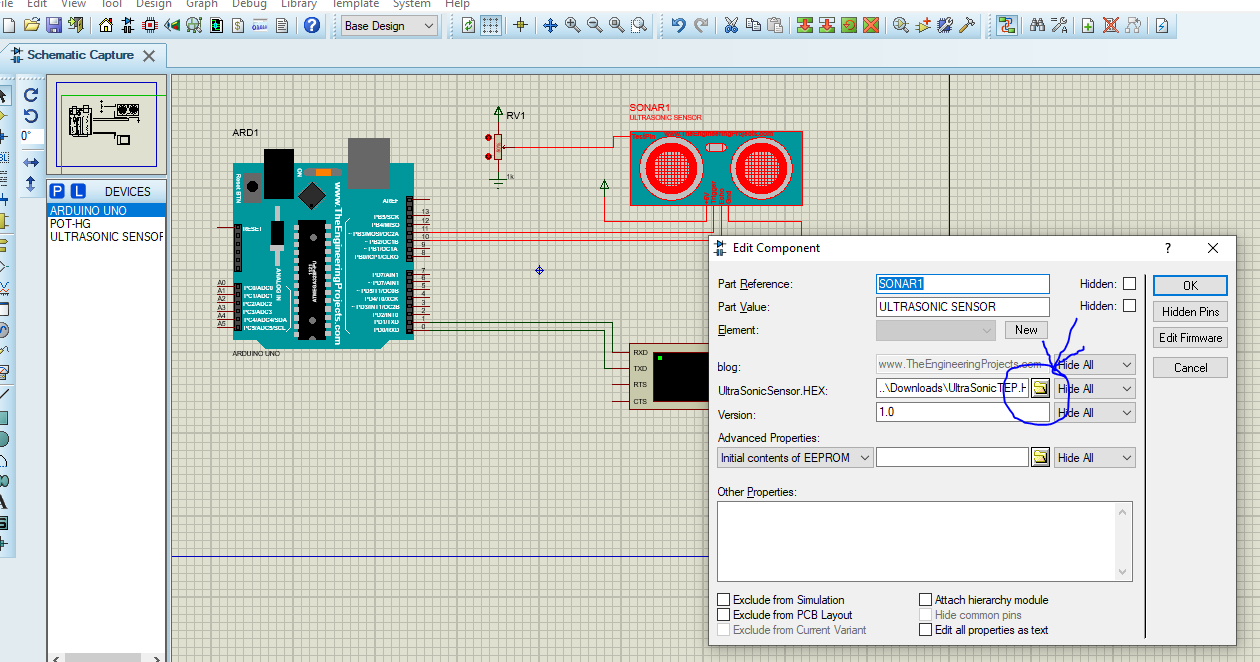Click the hammer icon in toolbar
Viewport: 1260px width, 662px height.
coord(967,25)
